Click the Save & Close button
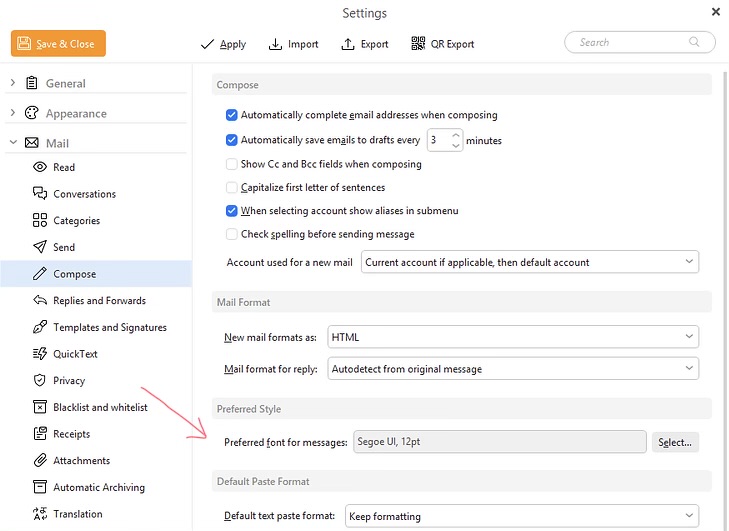This screenshot has height=531, width=729. 58,43
